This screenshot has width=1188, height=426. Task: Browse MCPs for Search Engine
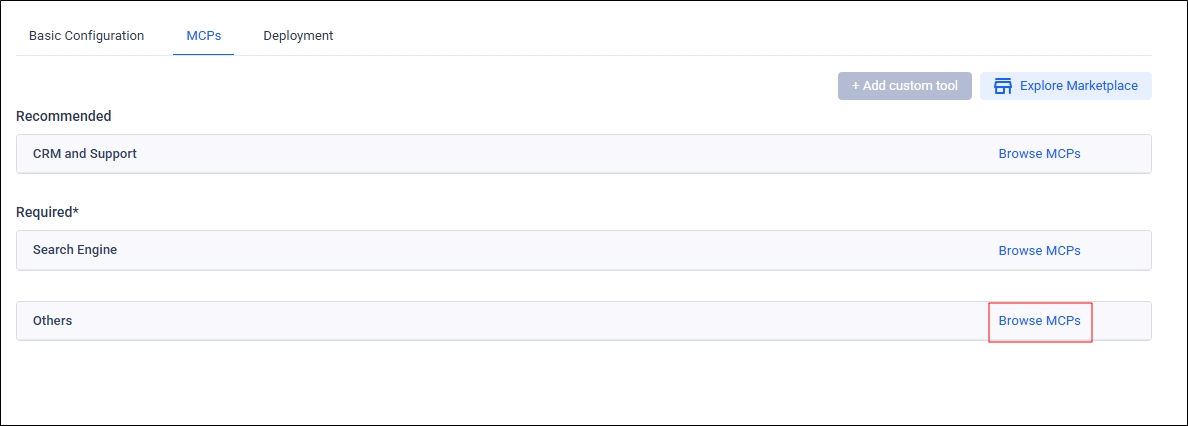[1039, 251]
